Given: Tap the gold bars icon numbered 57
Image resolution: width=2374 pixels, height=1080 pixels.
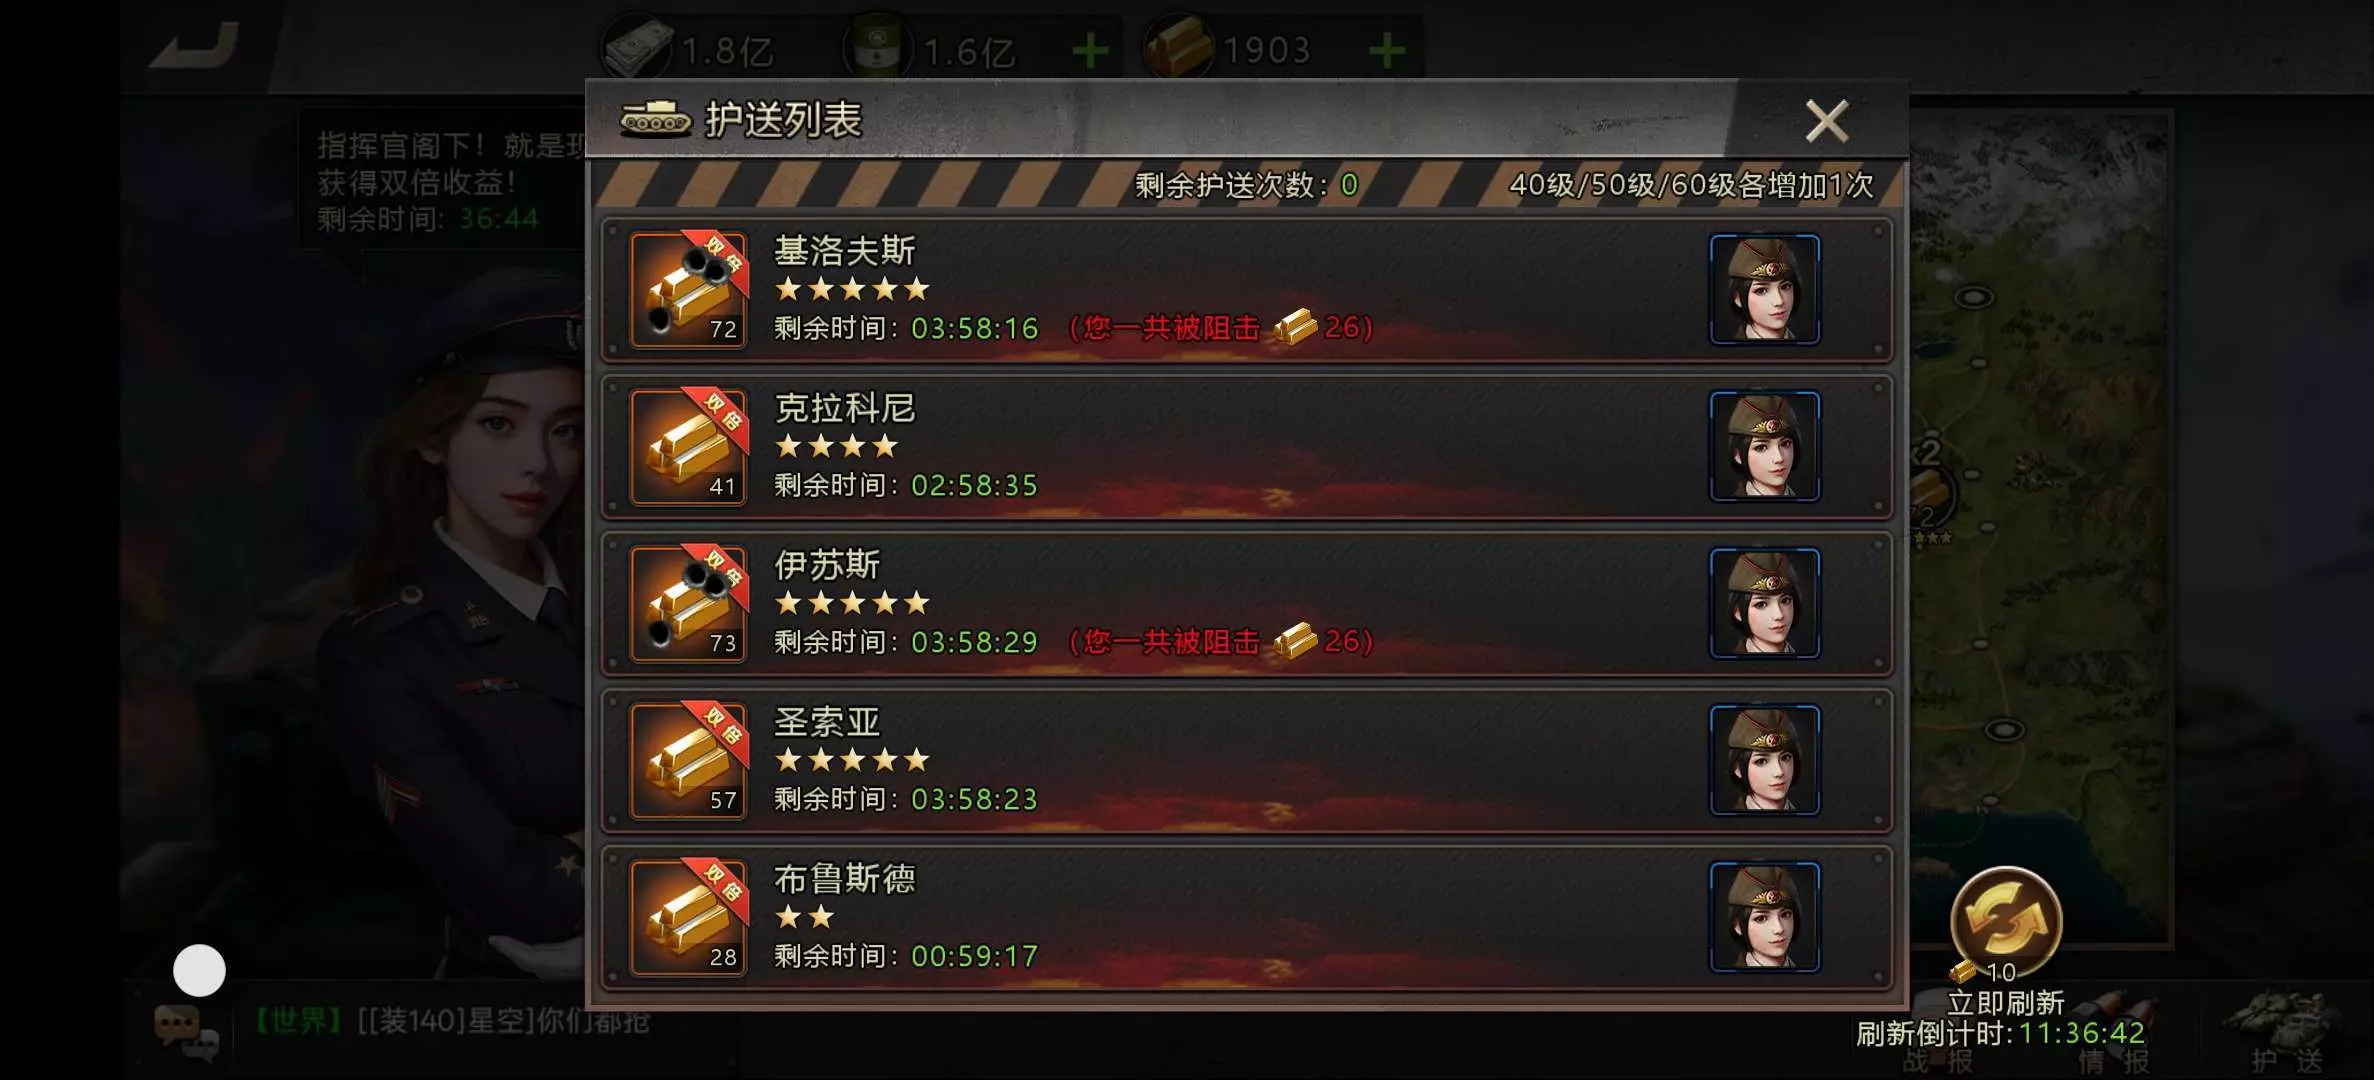Looking at the screenshot, I should (x=689, y=761).
